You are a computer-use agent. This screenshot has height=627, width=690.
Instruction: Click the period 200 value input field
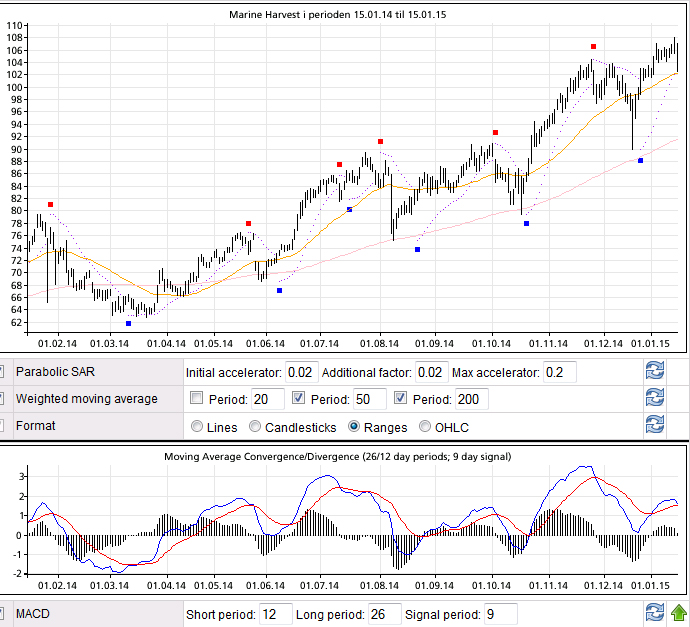pyautogui.click(x=475, y=400)
